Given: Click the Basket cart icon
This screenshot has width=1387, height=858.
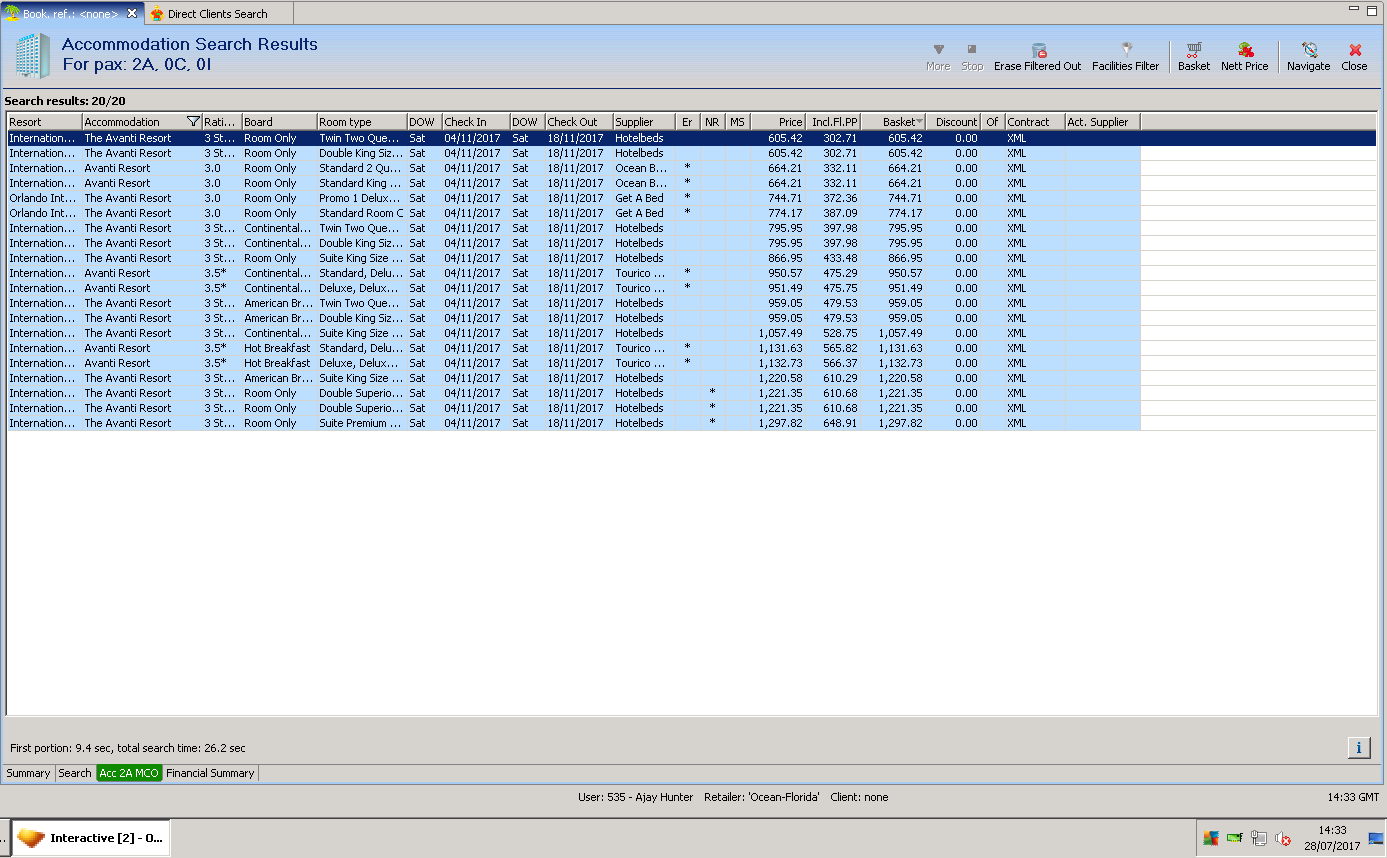Looking at the screenshot, I should 1193,51.
